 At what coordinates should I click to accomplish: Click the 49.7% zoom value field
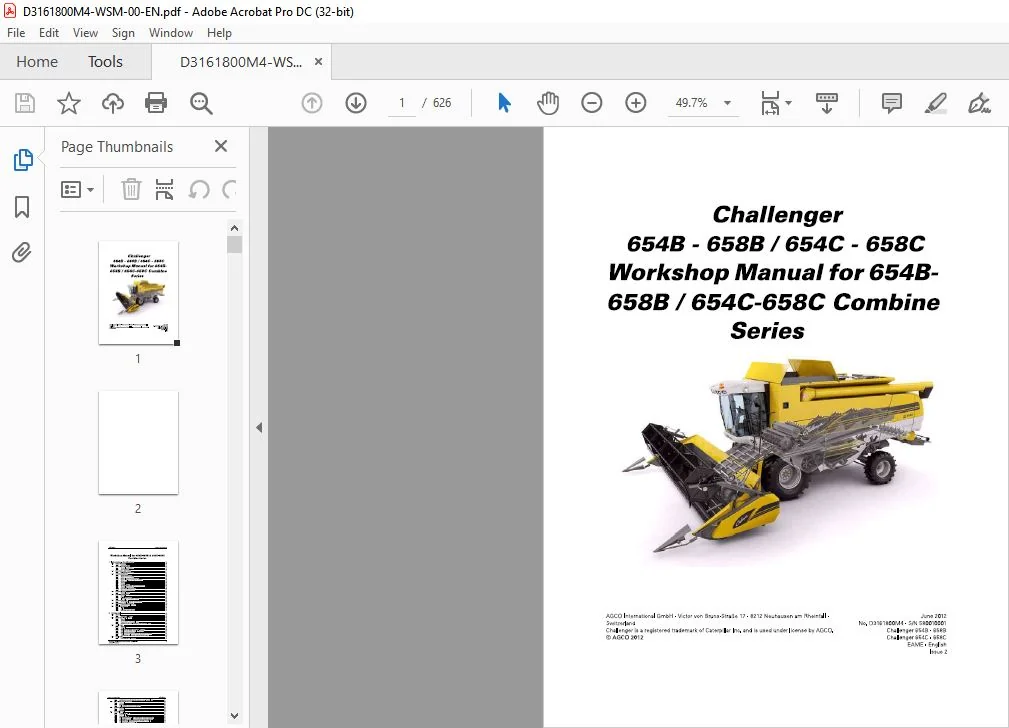coord(691,103)
